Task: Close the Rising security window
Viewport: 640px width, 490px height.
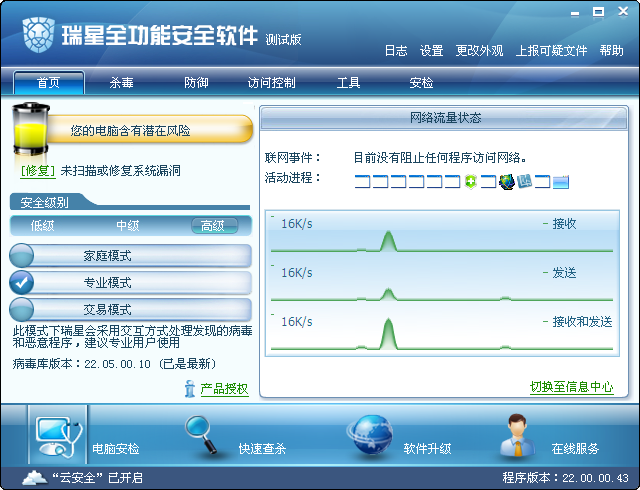Action: (623, 12)
